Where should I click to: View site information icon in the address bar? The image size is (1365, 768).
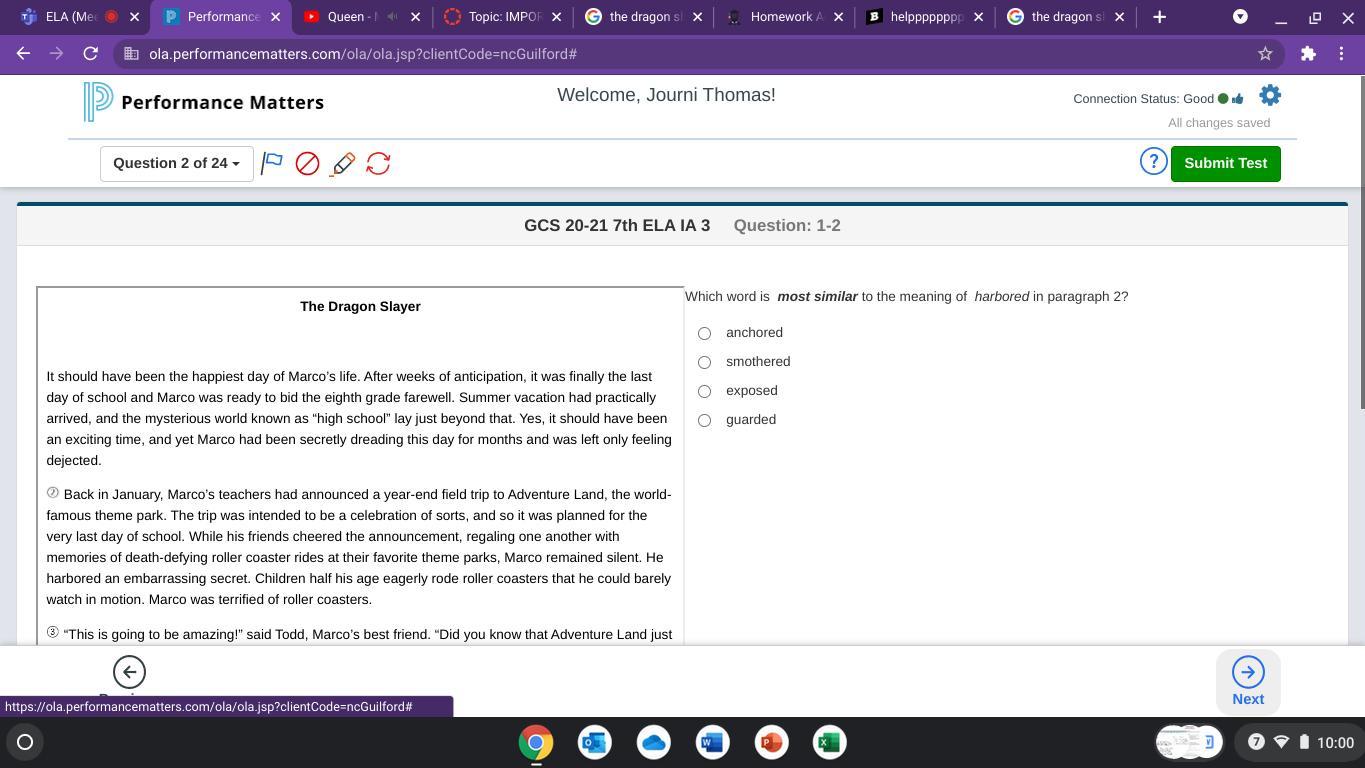pyautogui.click(x=131, y=54)
